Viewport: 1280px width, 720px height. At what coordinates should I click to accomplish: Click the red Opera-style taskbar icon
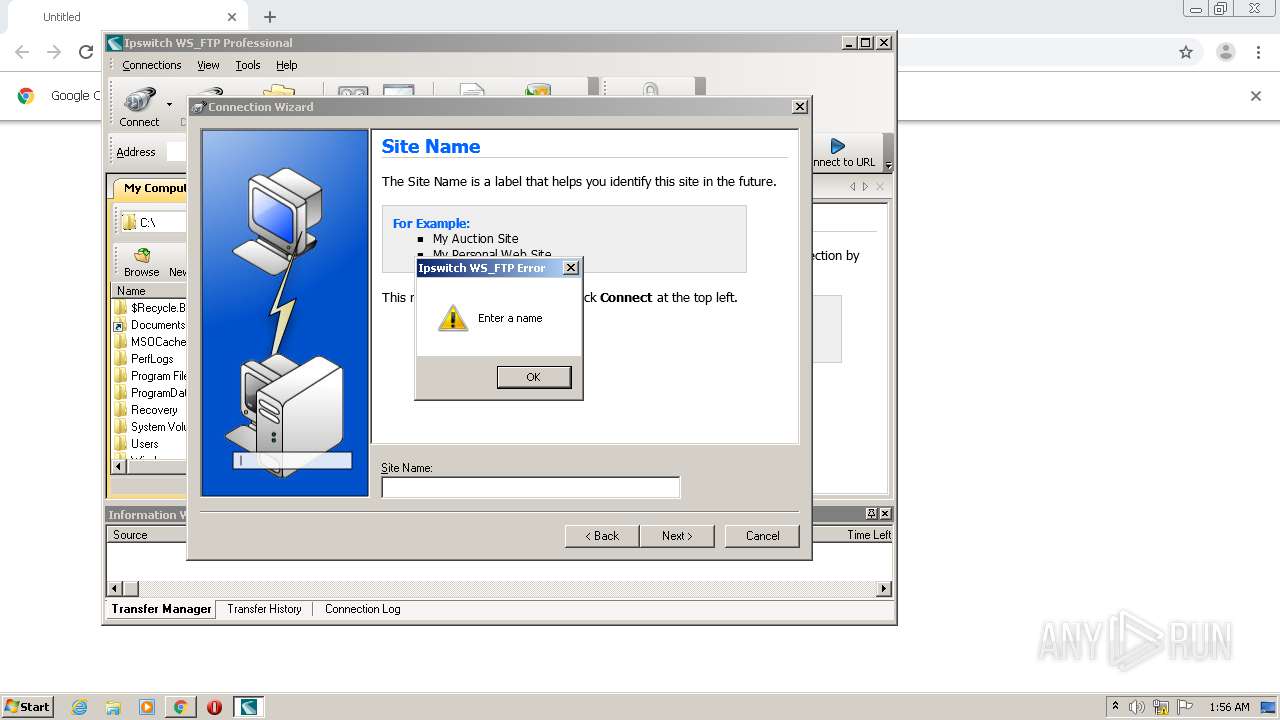214,707
